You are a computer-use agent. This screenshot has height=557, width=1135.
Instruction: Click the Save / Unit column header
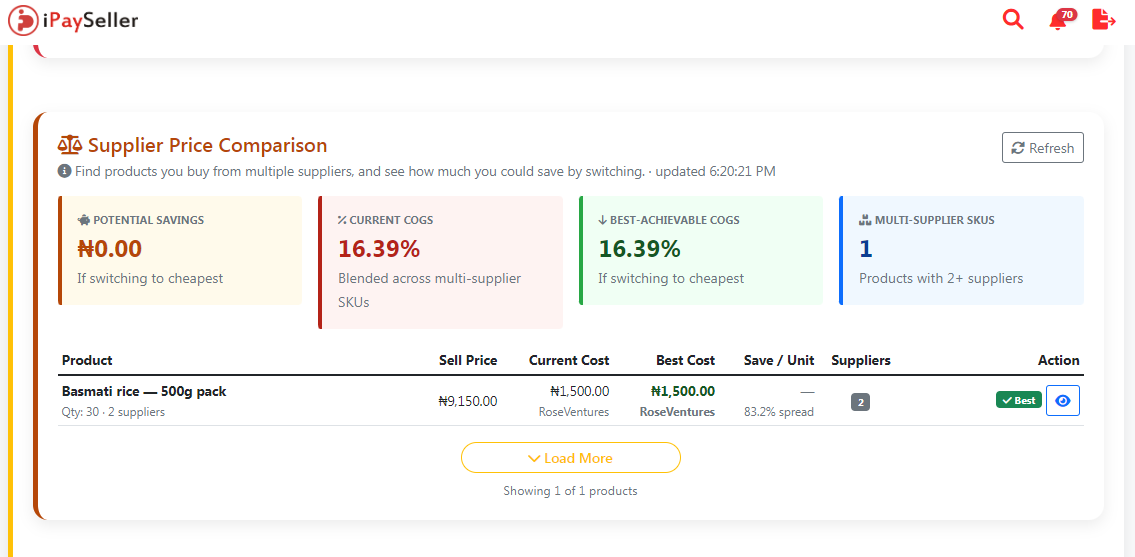[779, 360]
